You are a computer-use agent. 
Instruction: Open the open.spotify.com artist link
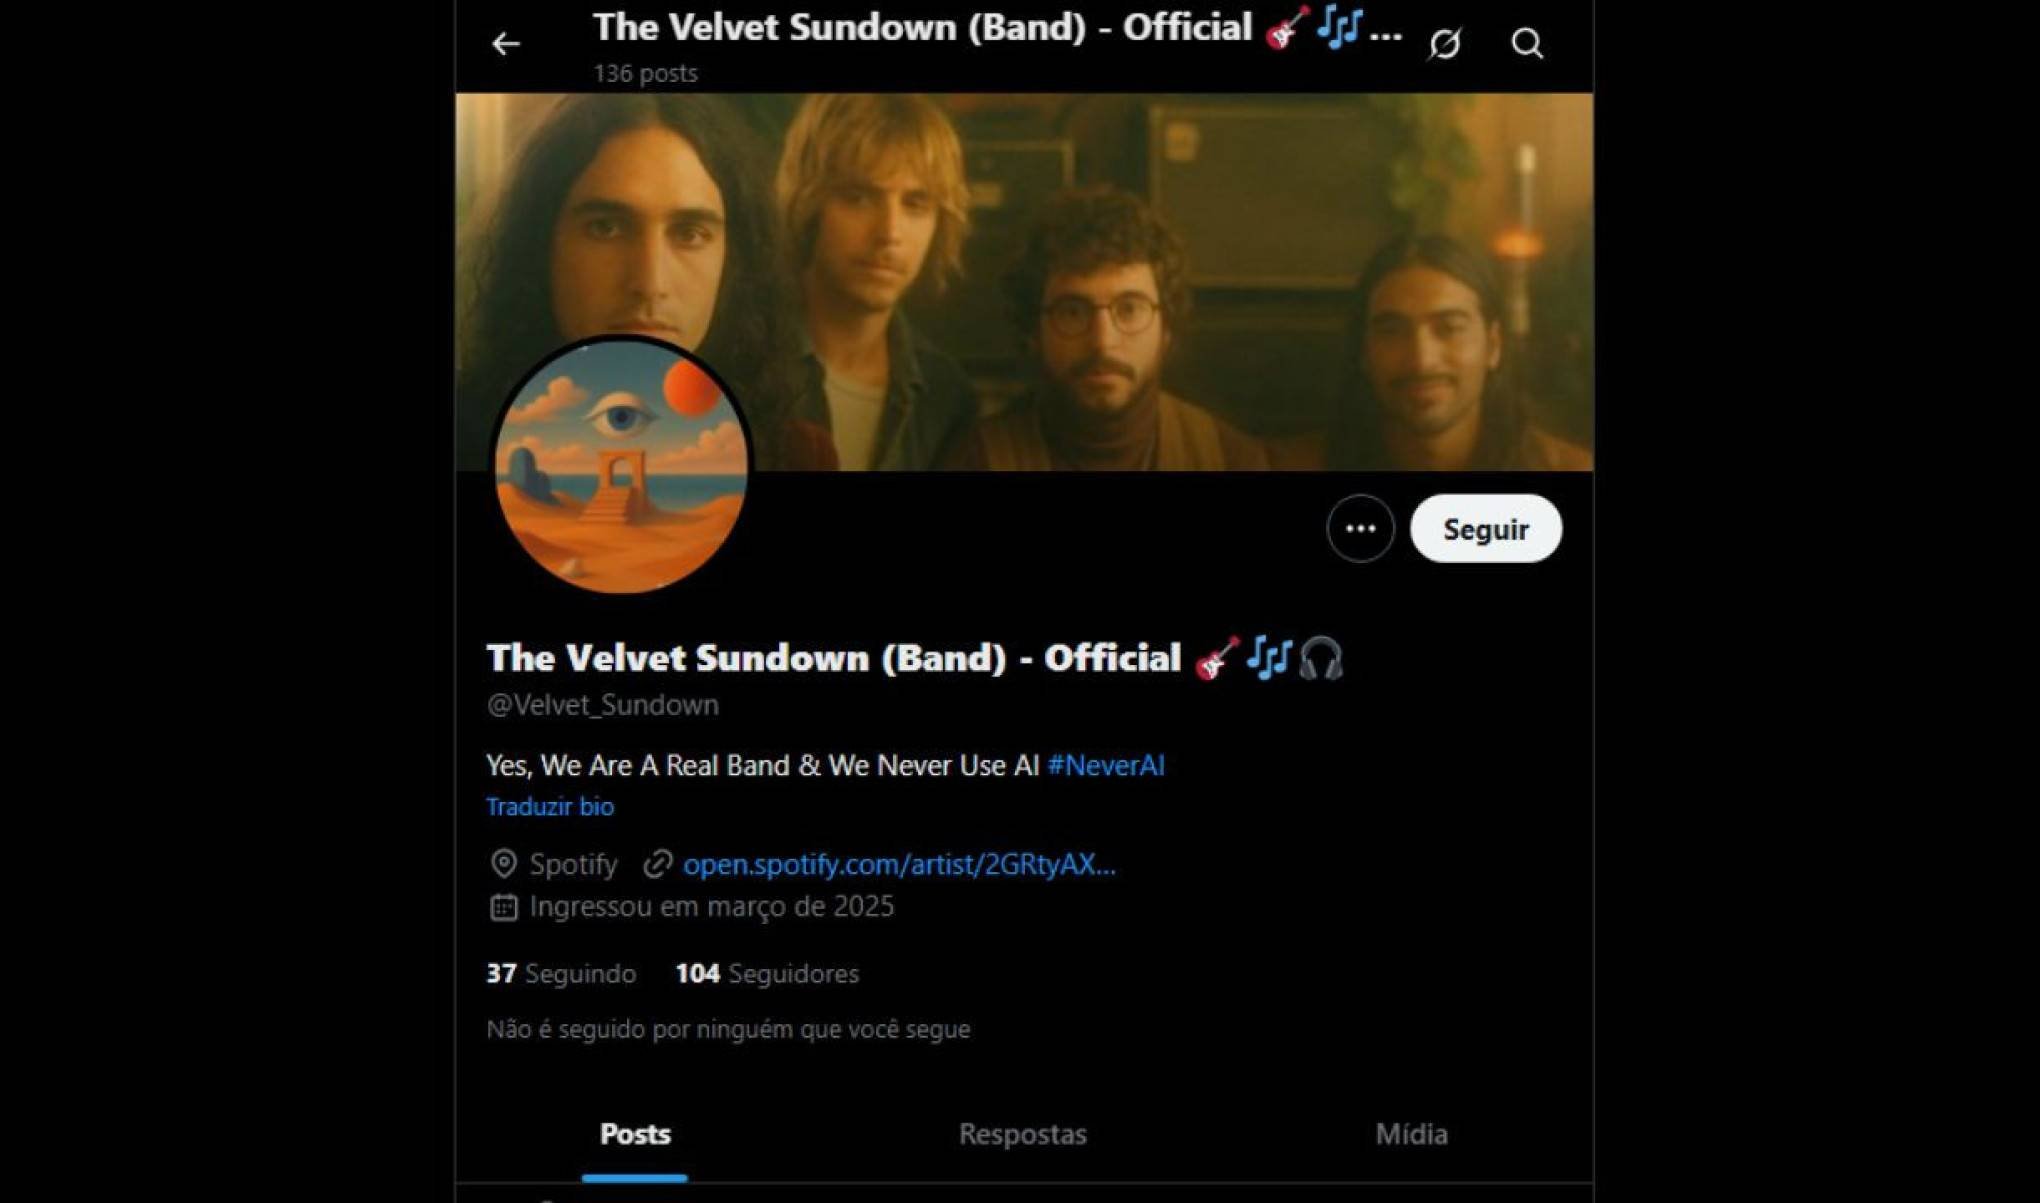[x=899, y=865]
